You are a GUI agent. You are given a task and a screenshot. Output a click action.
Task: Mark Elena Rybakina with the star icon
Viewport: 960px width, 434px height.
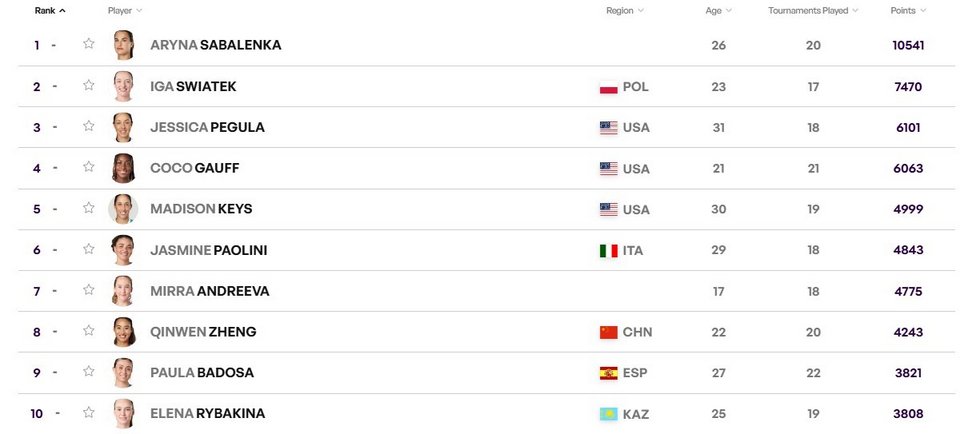[x=89, y=412]
